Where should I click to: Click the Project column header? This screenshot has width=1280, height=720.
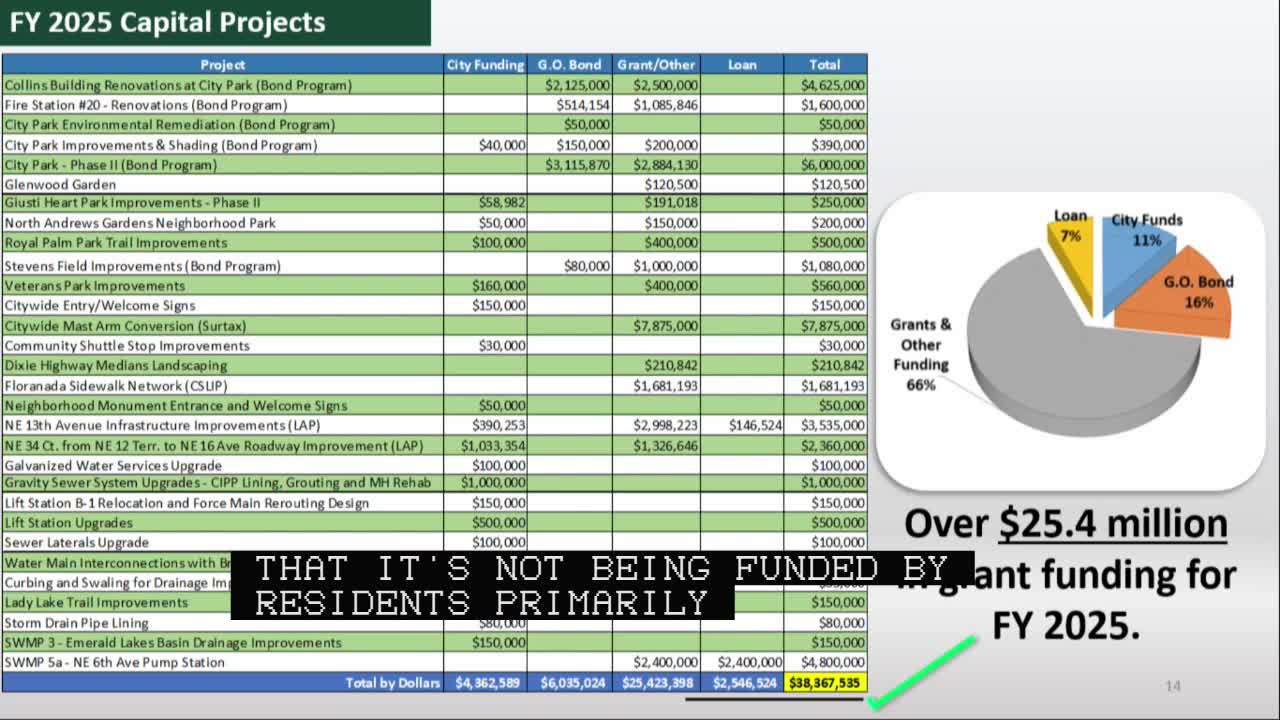click(x=222, y=64)
